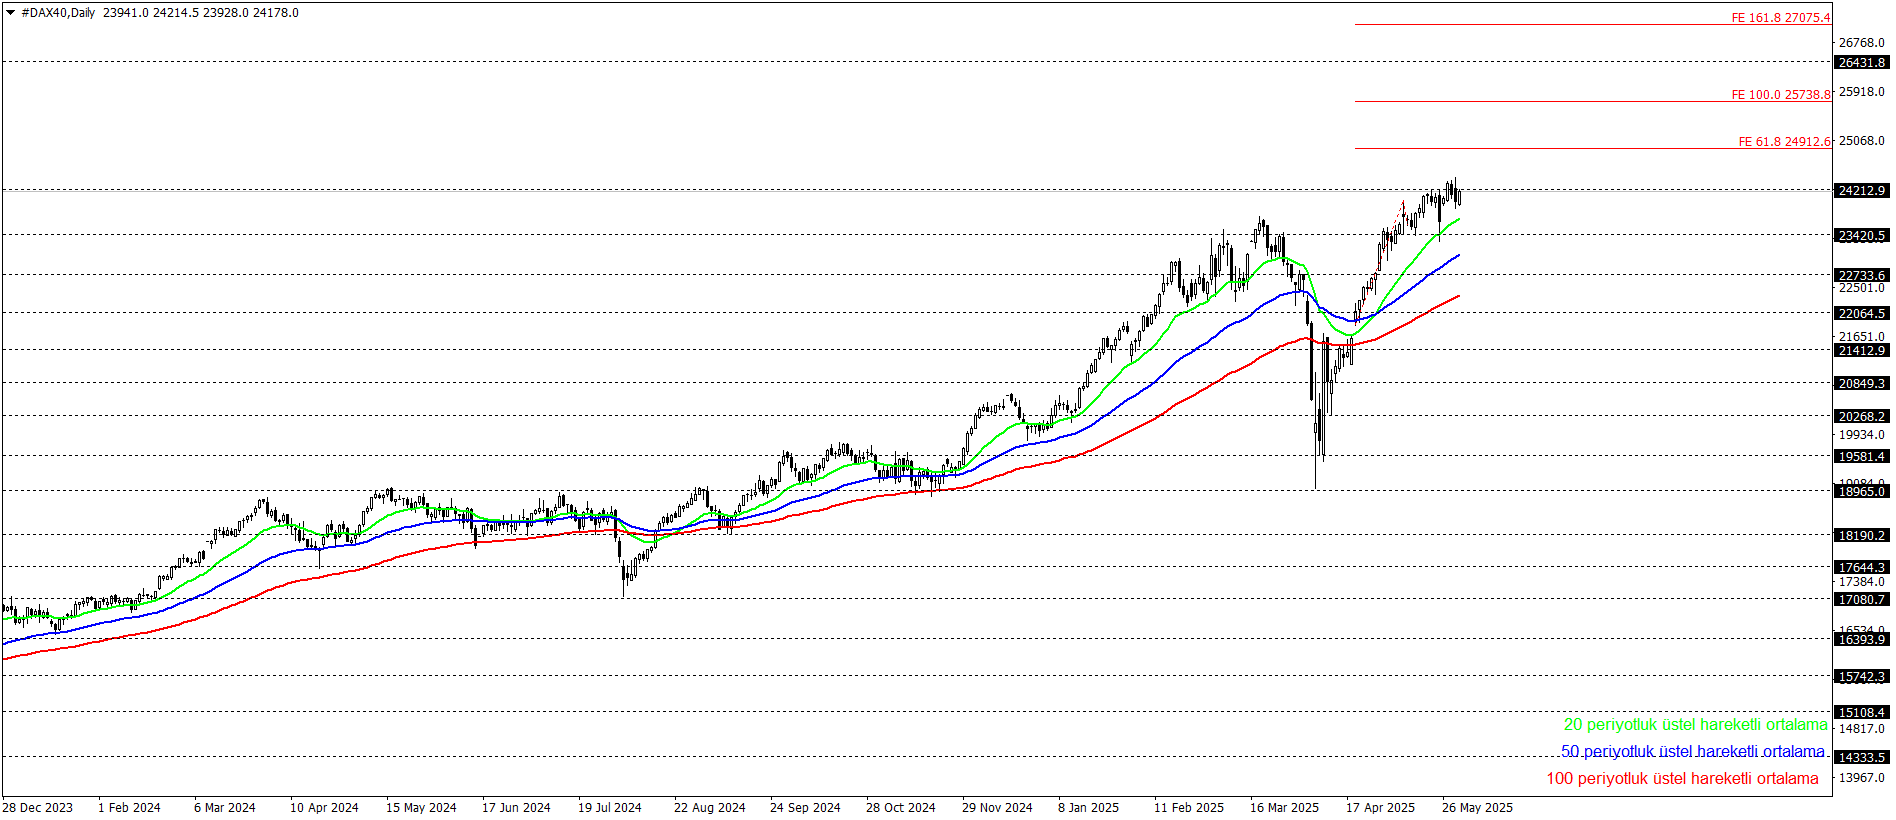Screen dimensions: 1896x820
Task: Click the 10 Apr 2024 date label
Action: coord(324,807)
